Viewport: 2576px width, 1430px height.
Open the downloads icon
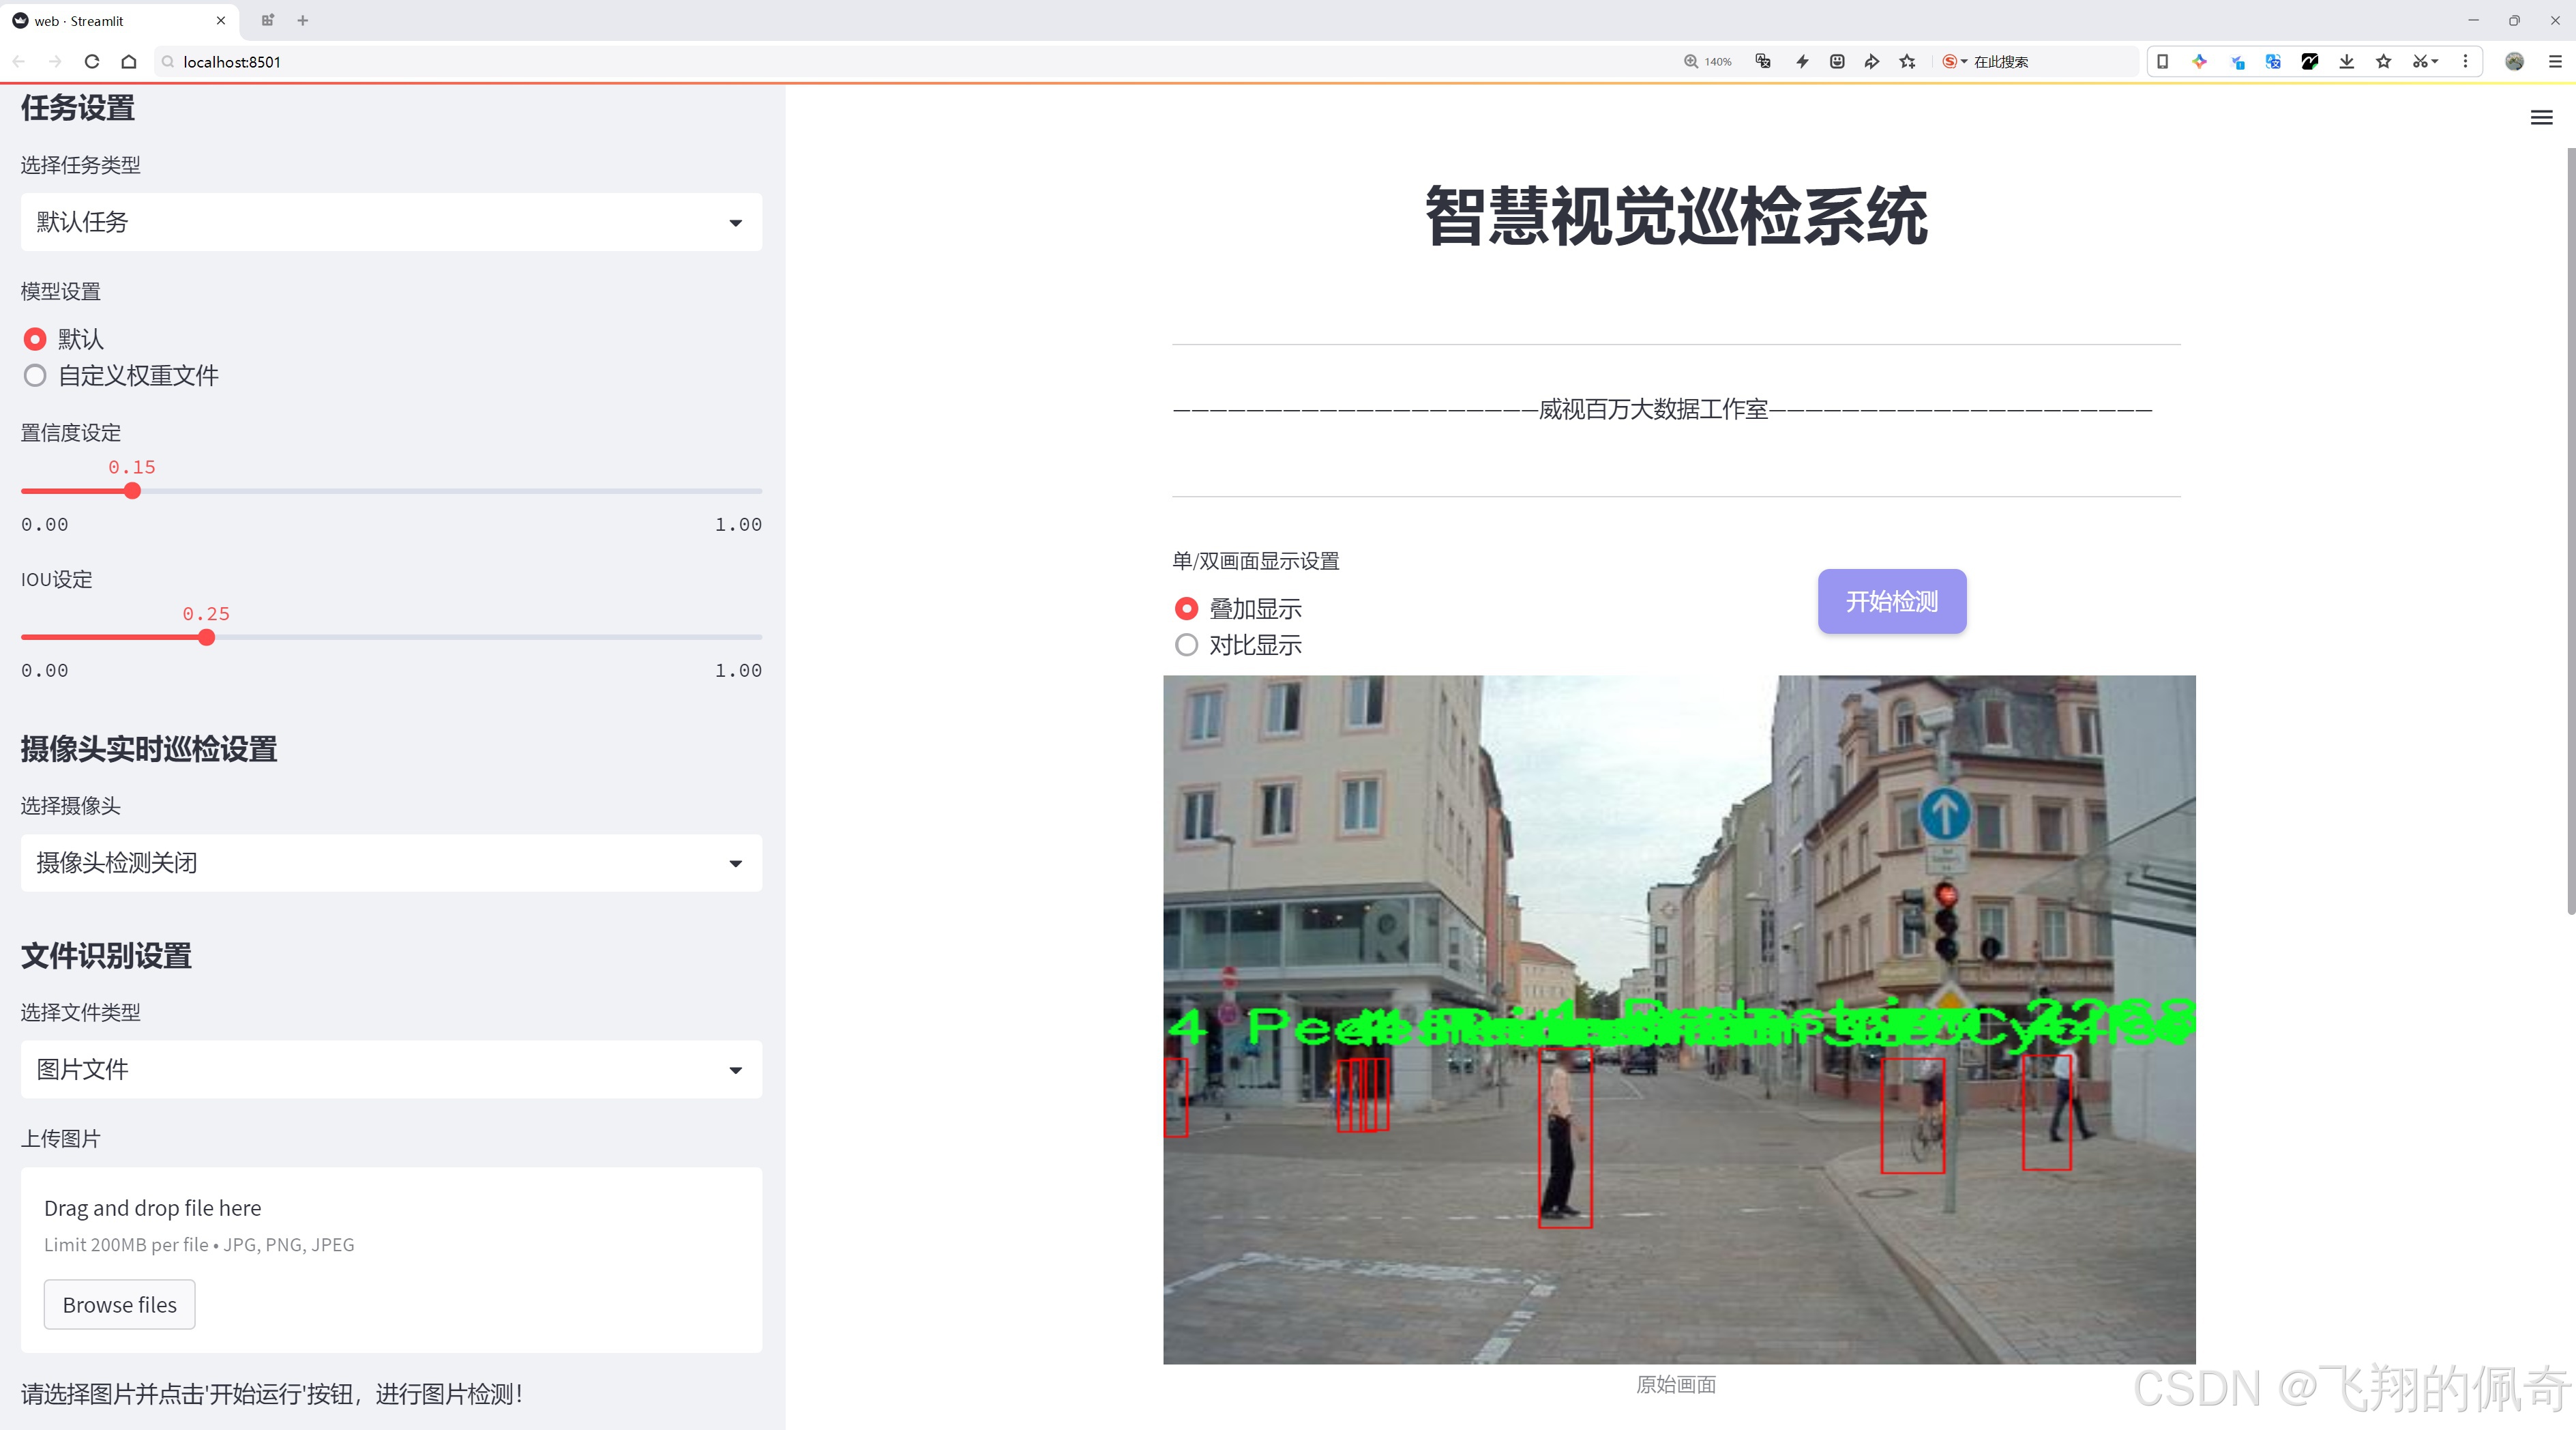coord(2347,61)
